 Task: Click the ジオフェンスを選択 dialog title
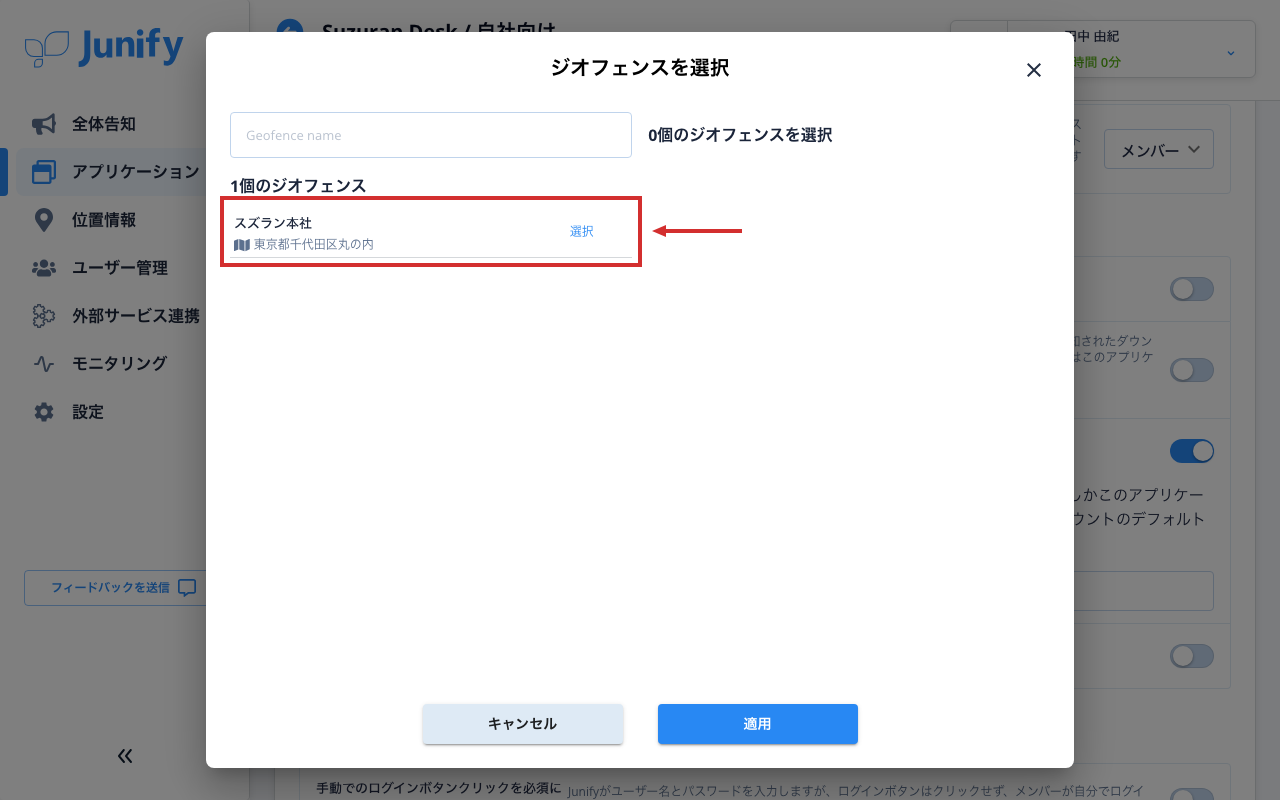tap(640, 68)
